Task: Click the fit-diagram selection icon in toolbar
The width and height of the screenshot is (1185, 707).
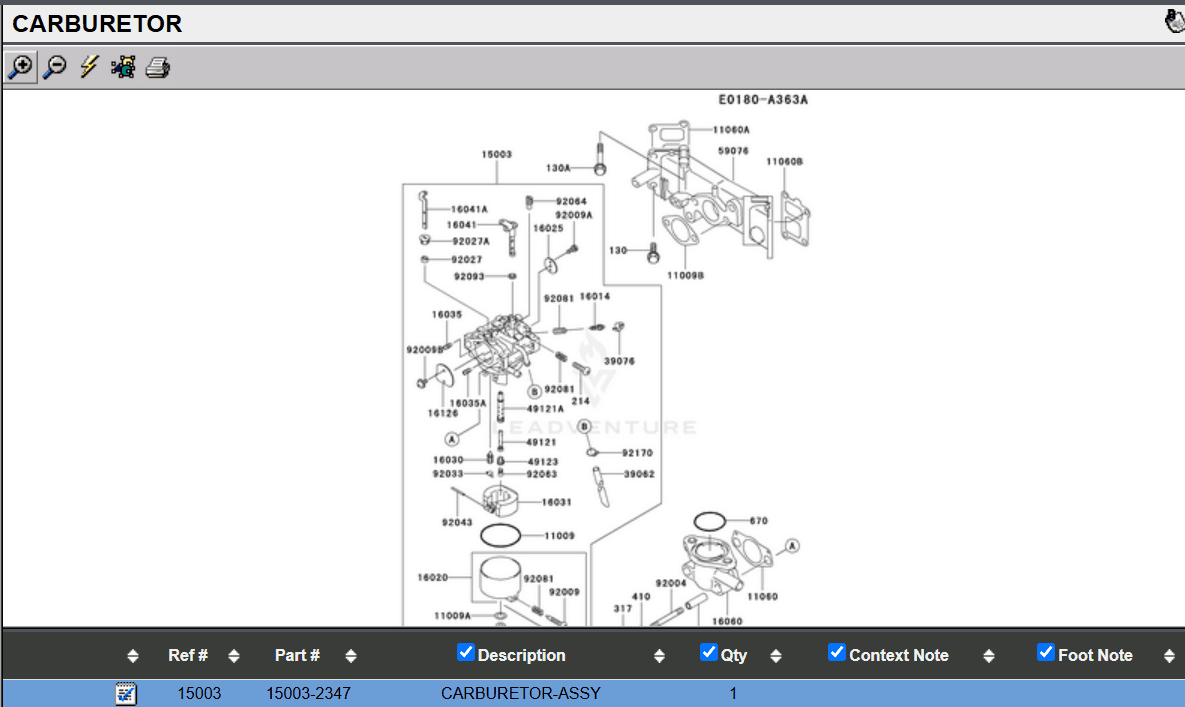Action: tap(123, 67)
